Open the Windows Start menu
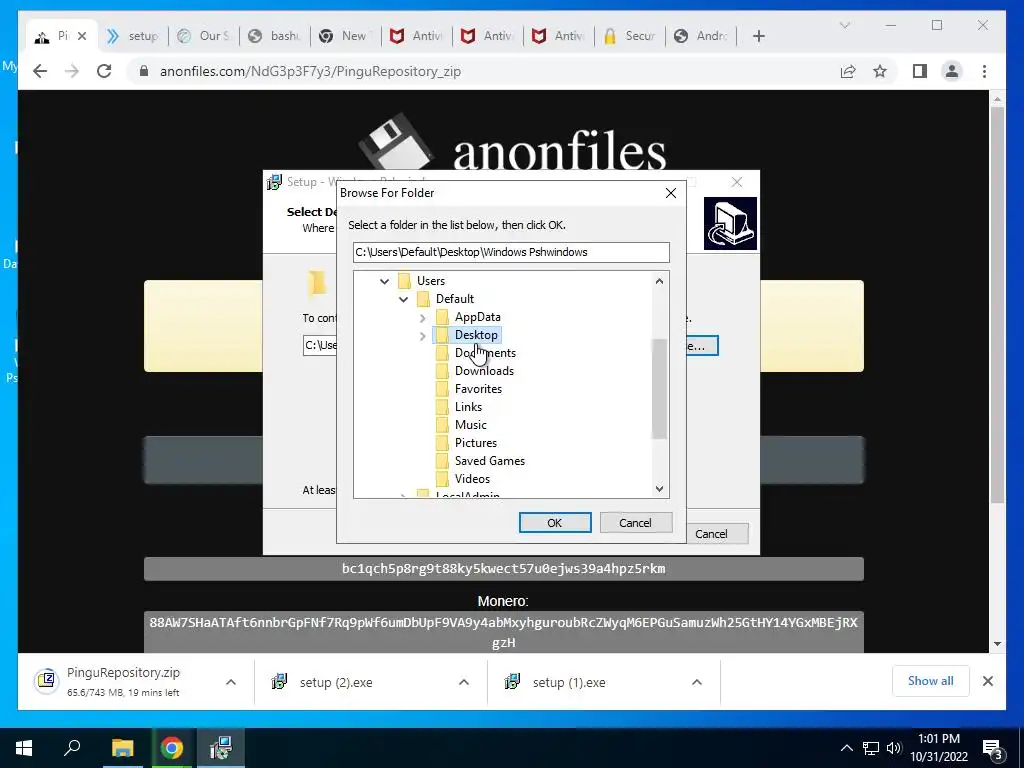This screenshot has width=1024, height=768. (24, 748)
